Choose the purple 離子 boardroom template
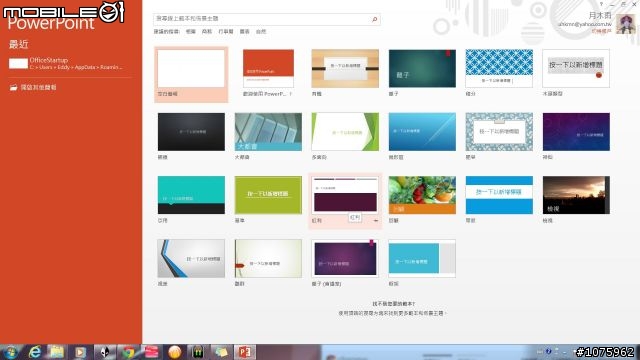The width and height of the screenshot is (640, 360). click(x=345, y=258)
